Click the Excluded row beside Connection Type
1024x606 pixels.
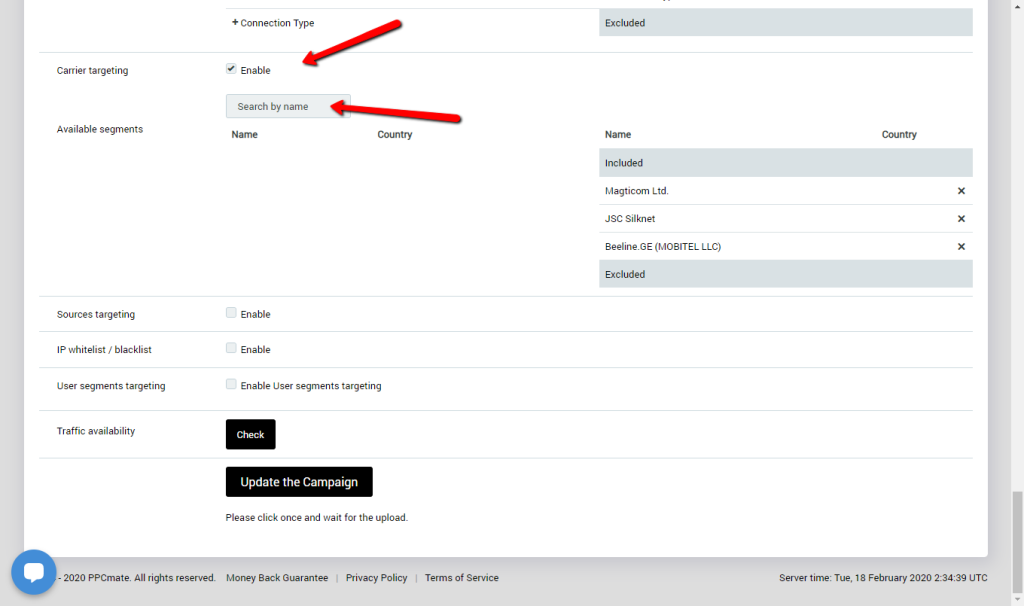pos(785,23)
